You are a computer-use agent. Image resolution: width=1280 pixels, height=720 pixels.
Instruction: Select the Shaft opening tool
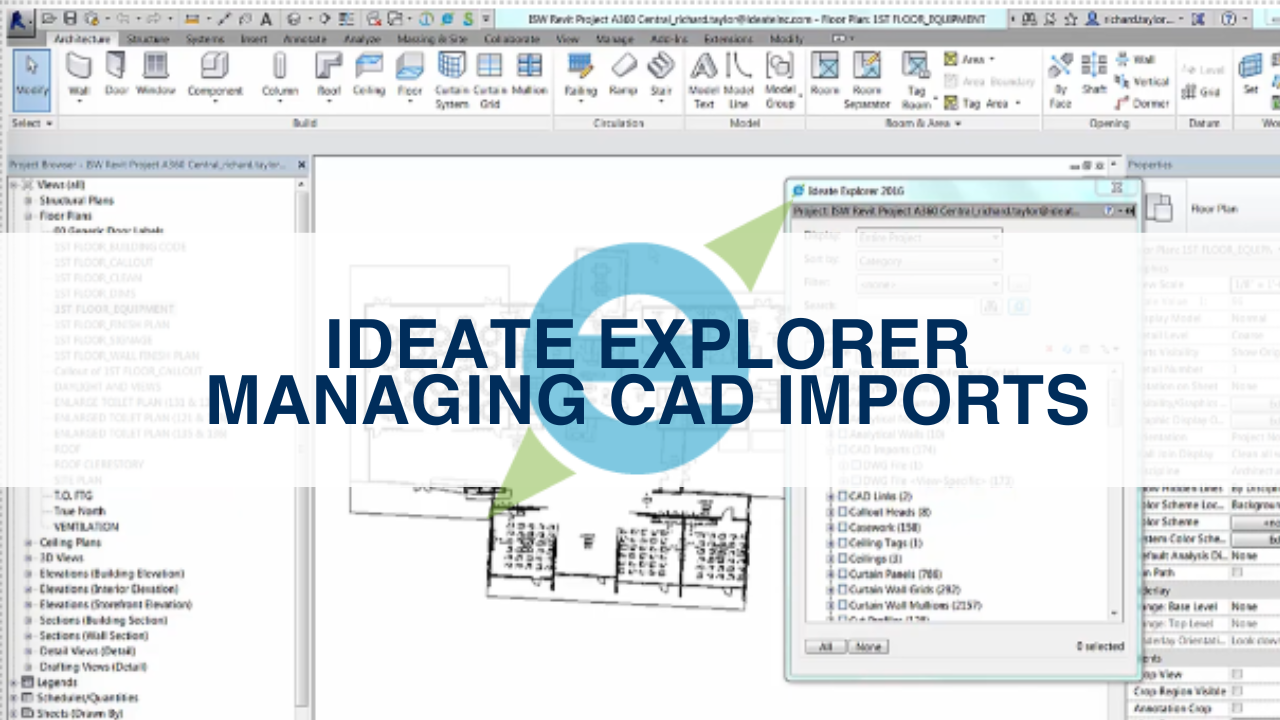point(1094,75)
